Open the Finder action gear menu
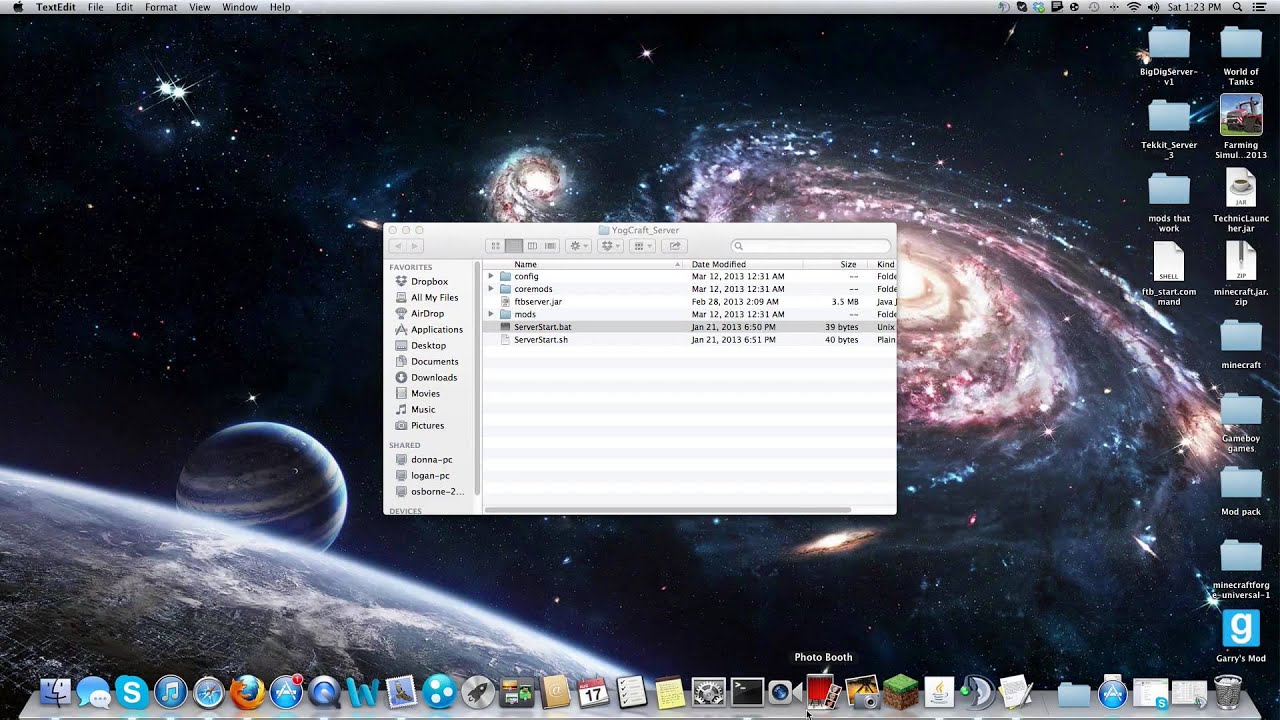Image resolution: width=1280 pixels, height=720 pixels. 579,246
